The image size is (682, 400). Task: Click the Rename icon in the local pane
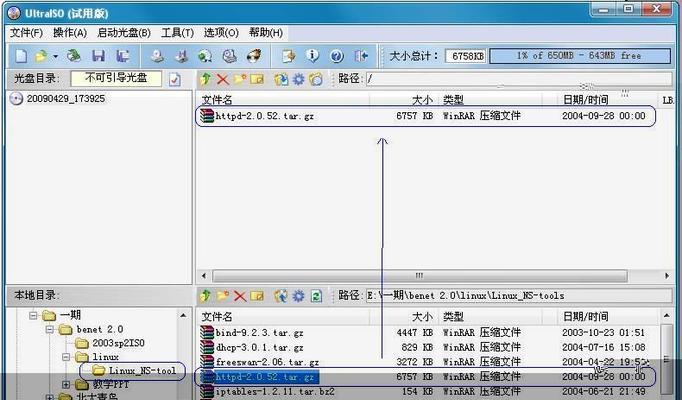coord(257,296)
